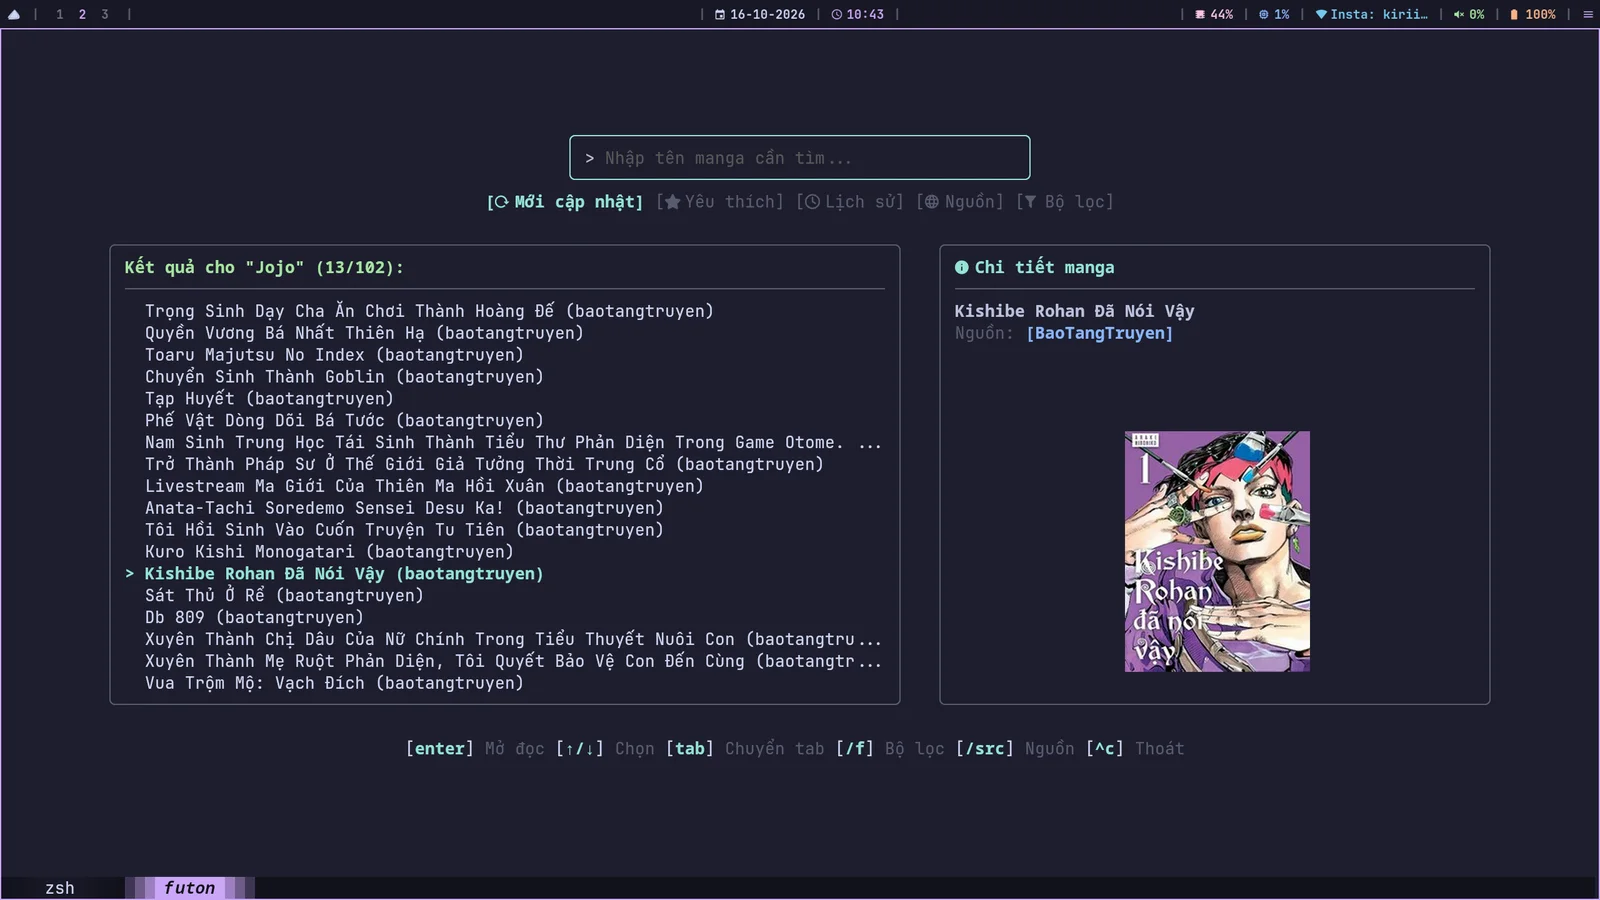The width and height of the screenshot is (1600, 900).
Task: Click the calendar date 16-10-2026
Action: [x=760, y=14]
